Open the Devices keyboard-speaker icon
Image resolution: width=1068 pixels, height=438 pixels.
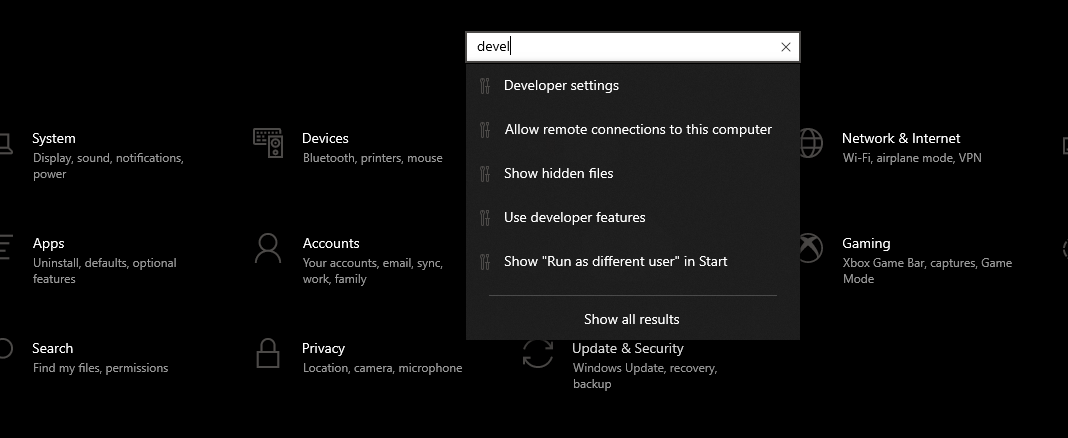click(268, 143)
